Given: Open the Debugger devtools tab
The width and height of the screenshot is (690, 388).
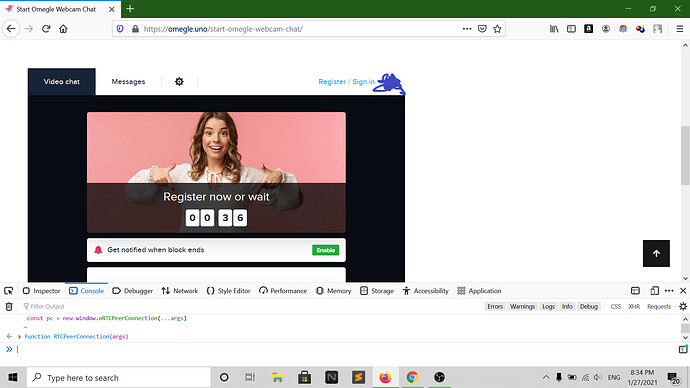Looking at the screenshot, I should 132,291.
